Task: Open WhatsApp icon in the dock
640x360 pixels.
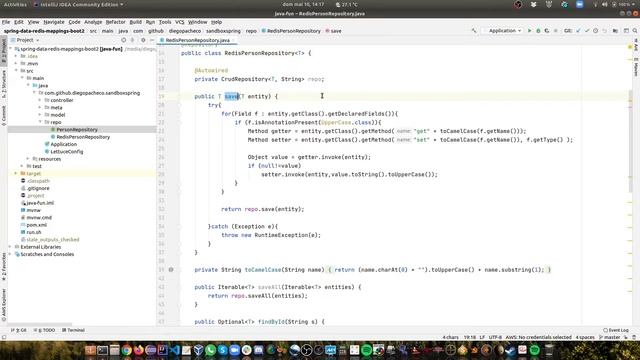Action: tap(211, 350)
